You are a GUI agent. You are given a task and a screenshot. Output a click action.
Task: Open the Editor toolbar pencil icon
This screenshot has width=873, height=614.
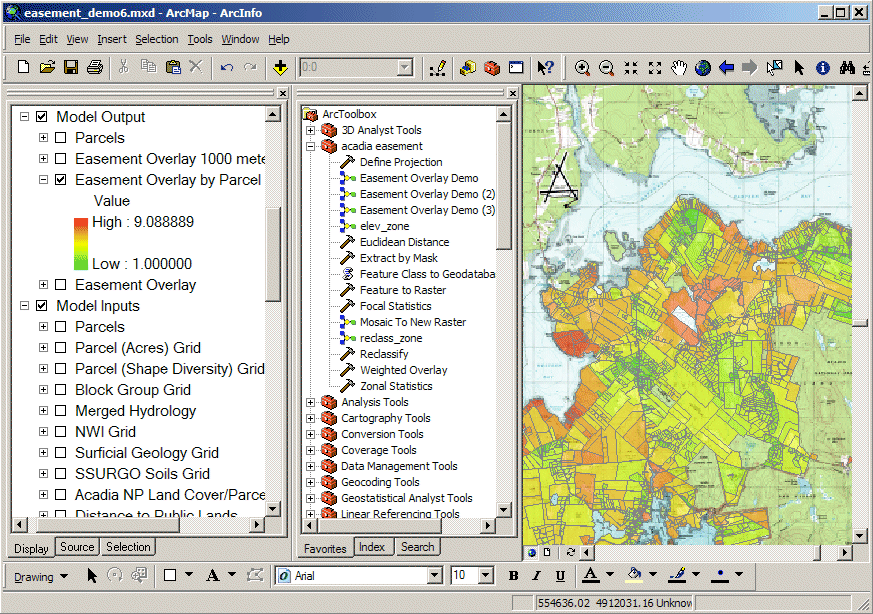(438, 67)
